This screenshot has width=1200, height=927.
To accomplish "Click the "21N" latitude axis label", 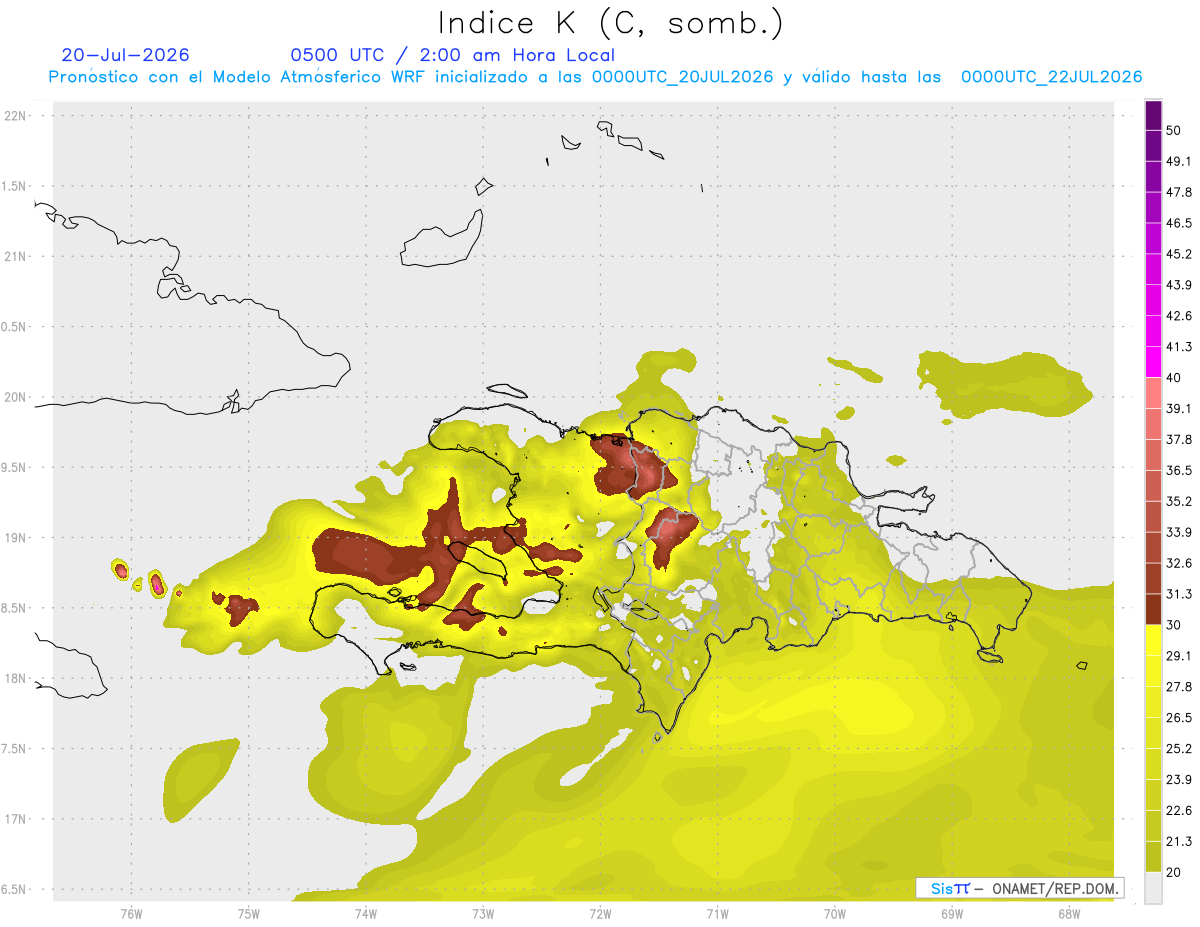I will (x=16, y=256).
